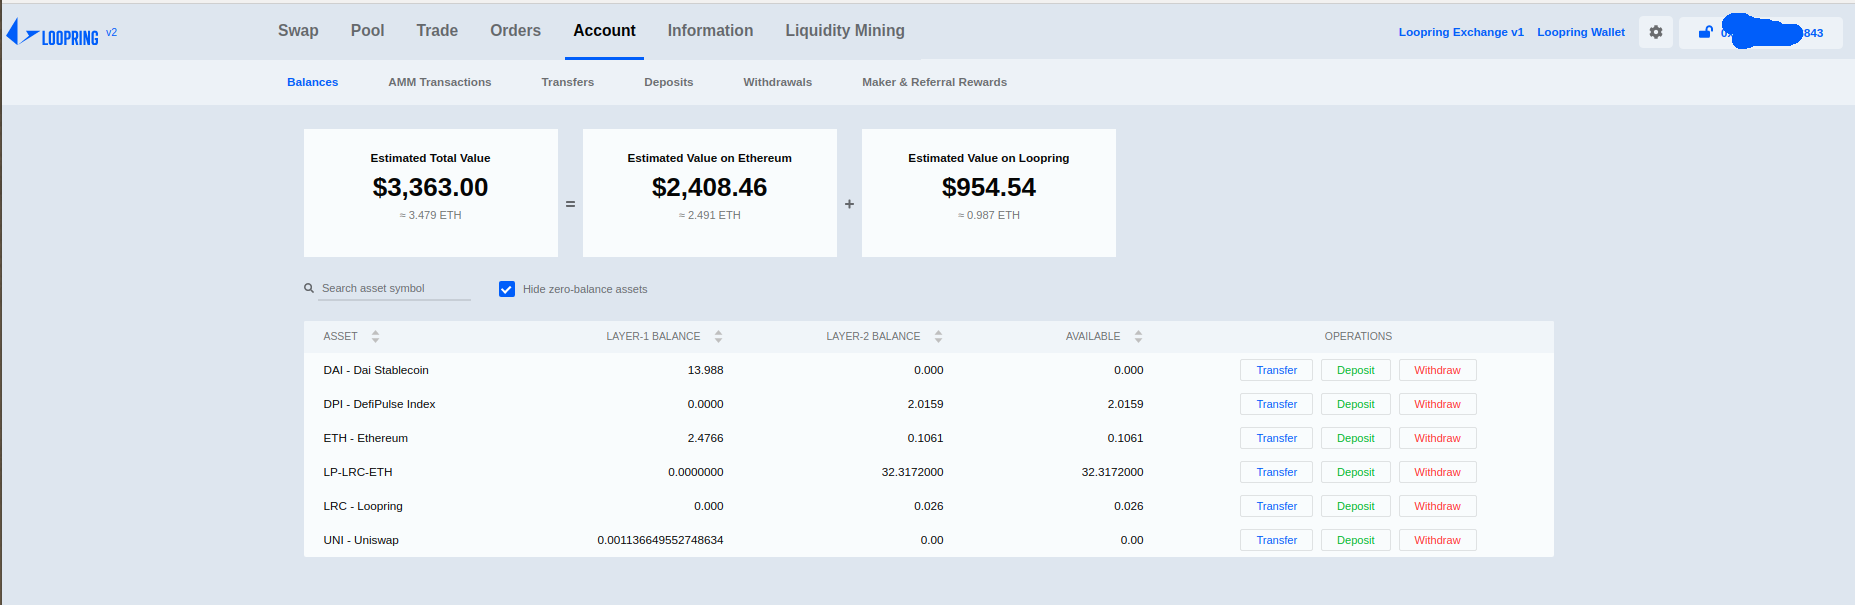Open Loopring Exchange v1 link

1460,32
